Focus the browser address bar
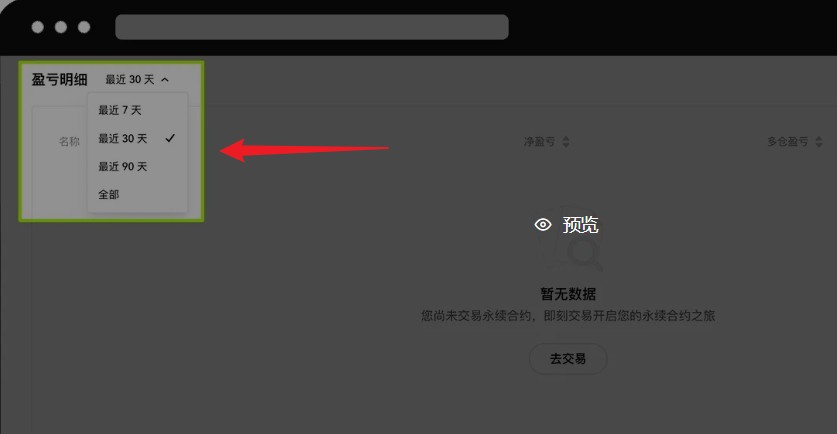This screenshot has height=434, width=837. pyautogui.click(x=312, y=27)
